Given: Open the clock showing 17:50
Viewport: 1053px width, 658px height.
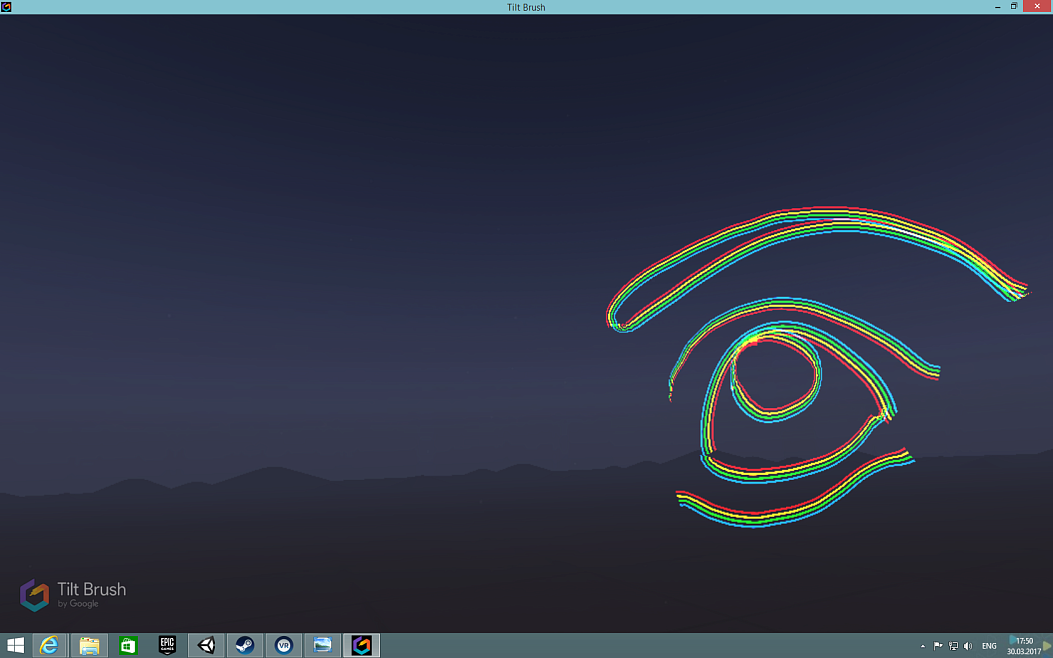Looking at the screenshot, I should [x=1023, y=646].
